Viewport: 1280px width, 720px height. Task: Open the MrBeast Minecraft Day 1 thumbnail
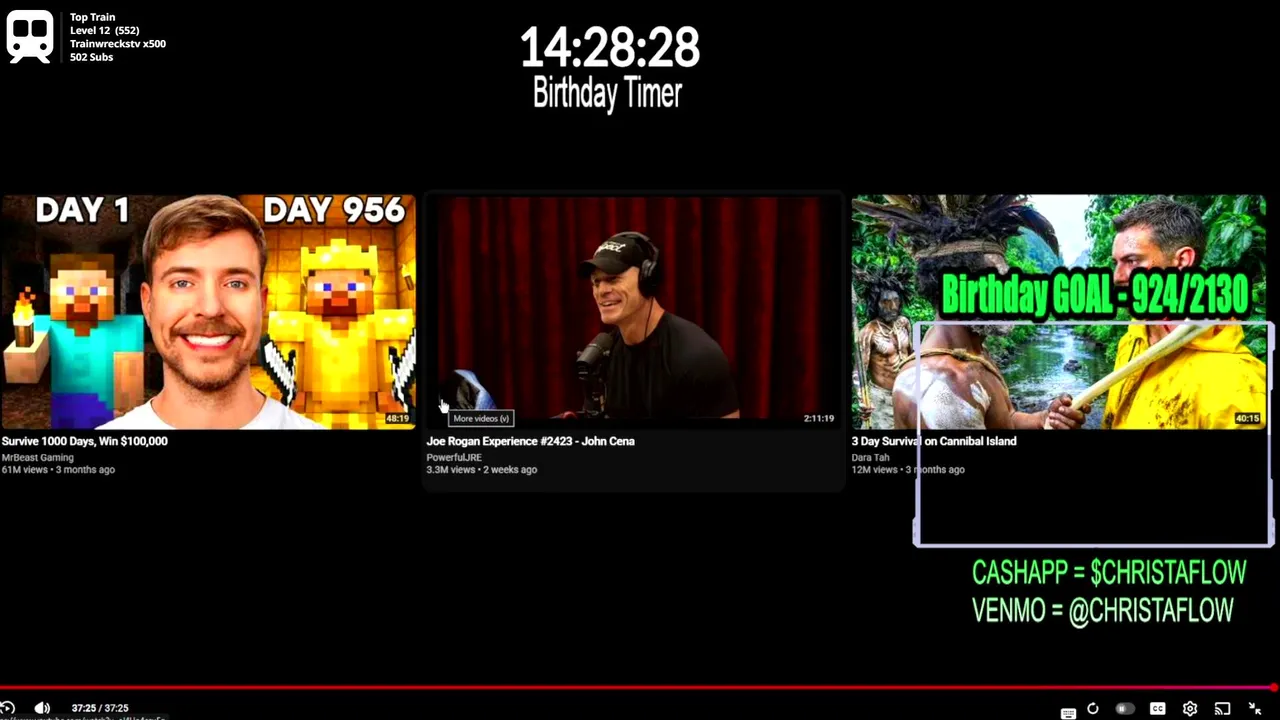[x=208, y=312]
